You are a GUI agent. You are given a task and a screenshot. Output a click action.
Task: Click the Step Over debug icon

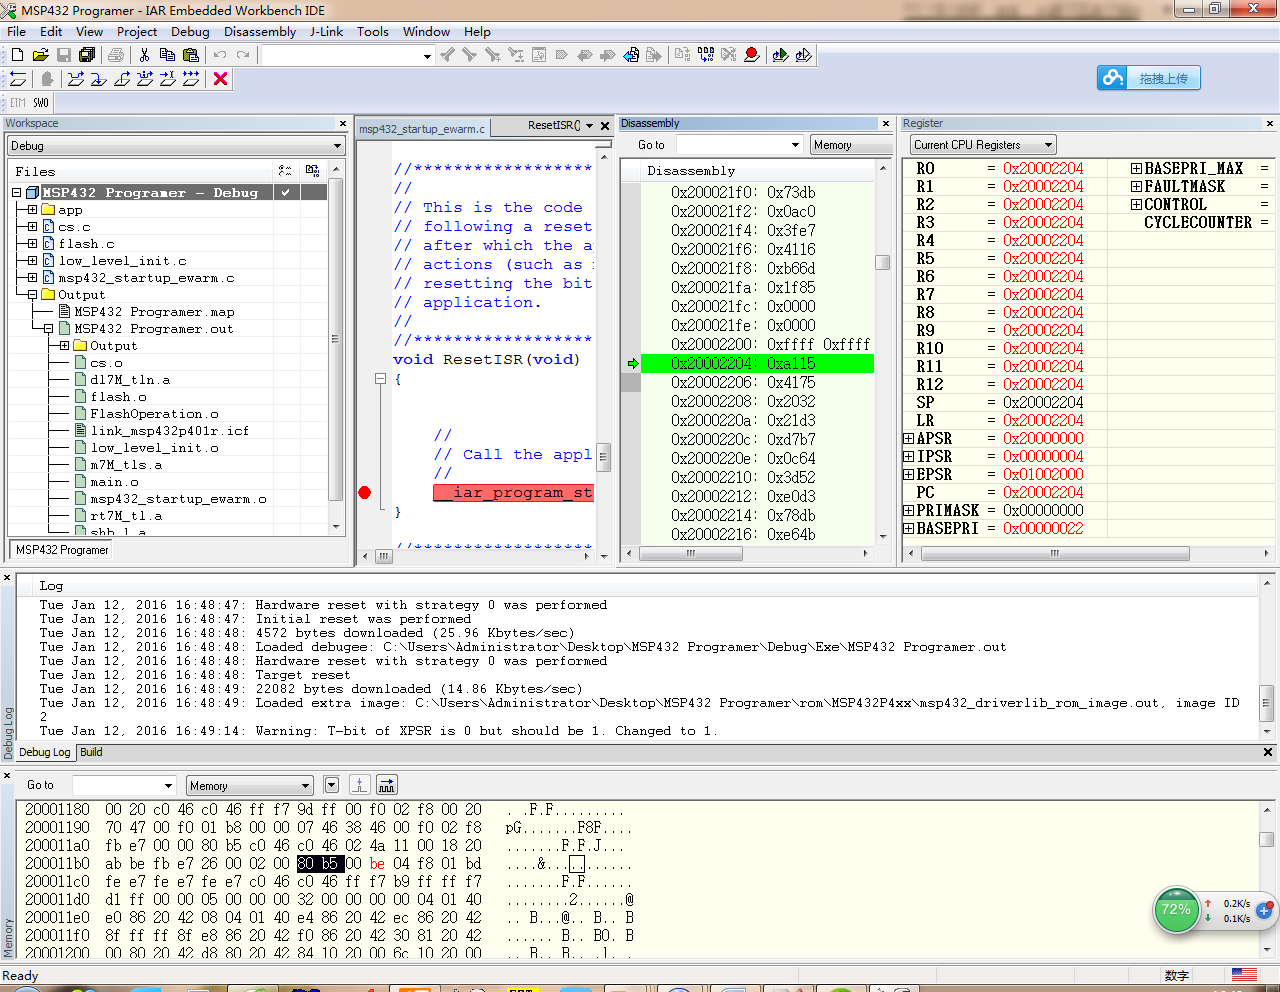tap(76, 79)
